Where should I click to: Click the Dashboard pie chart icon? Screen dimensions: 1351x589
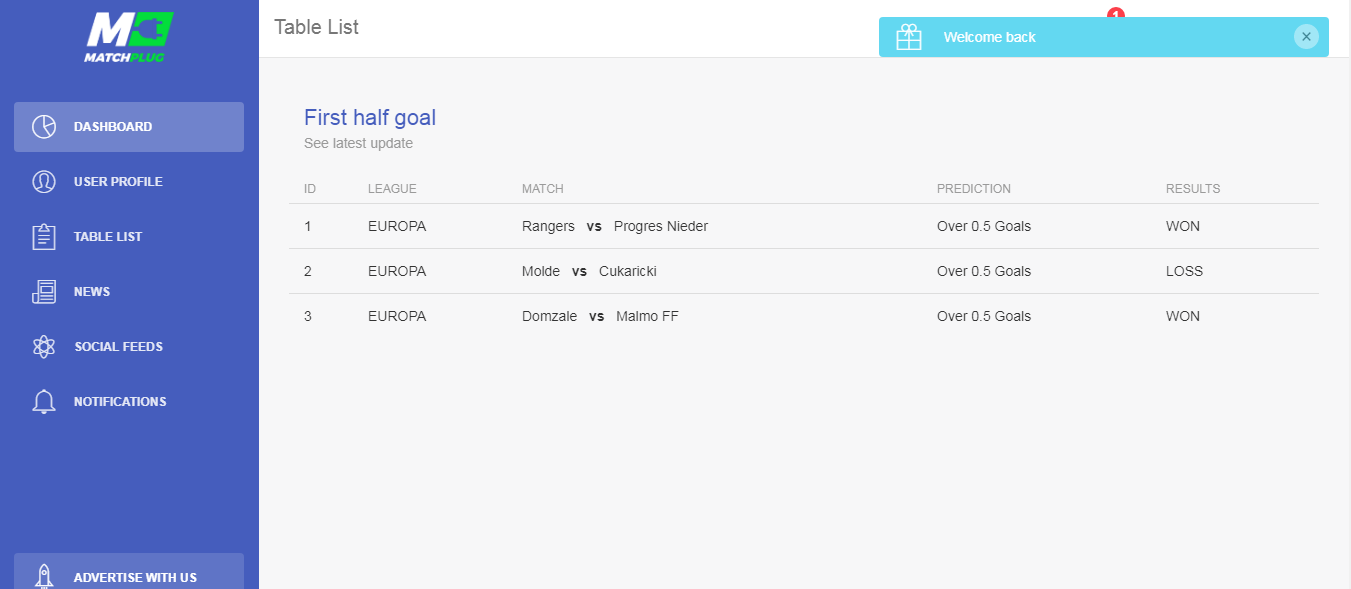tap(43, 127)
